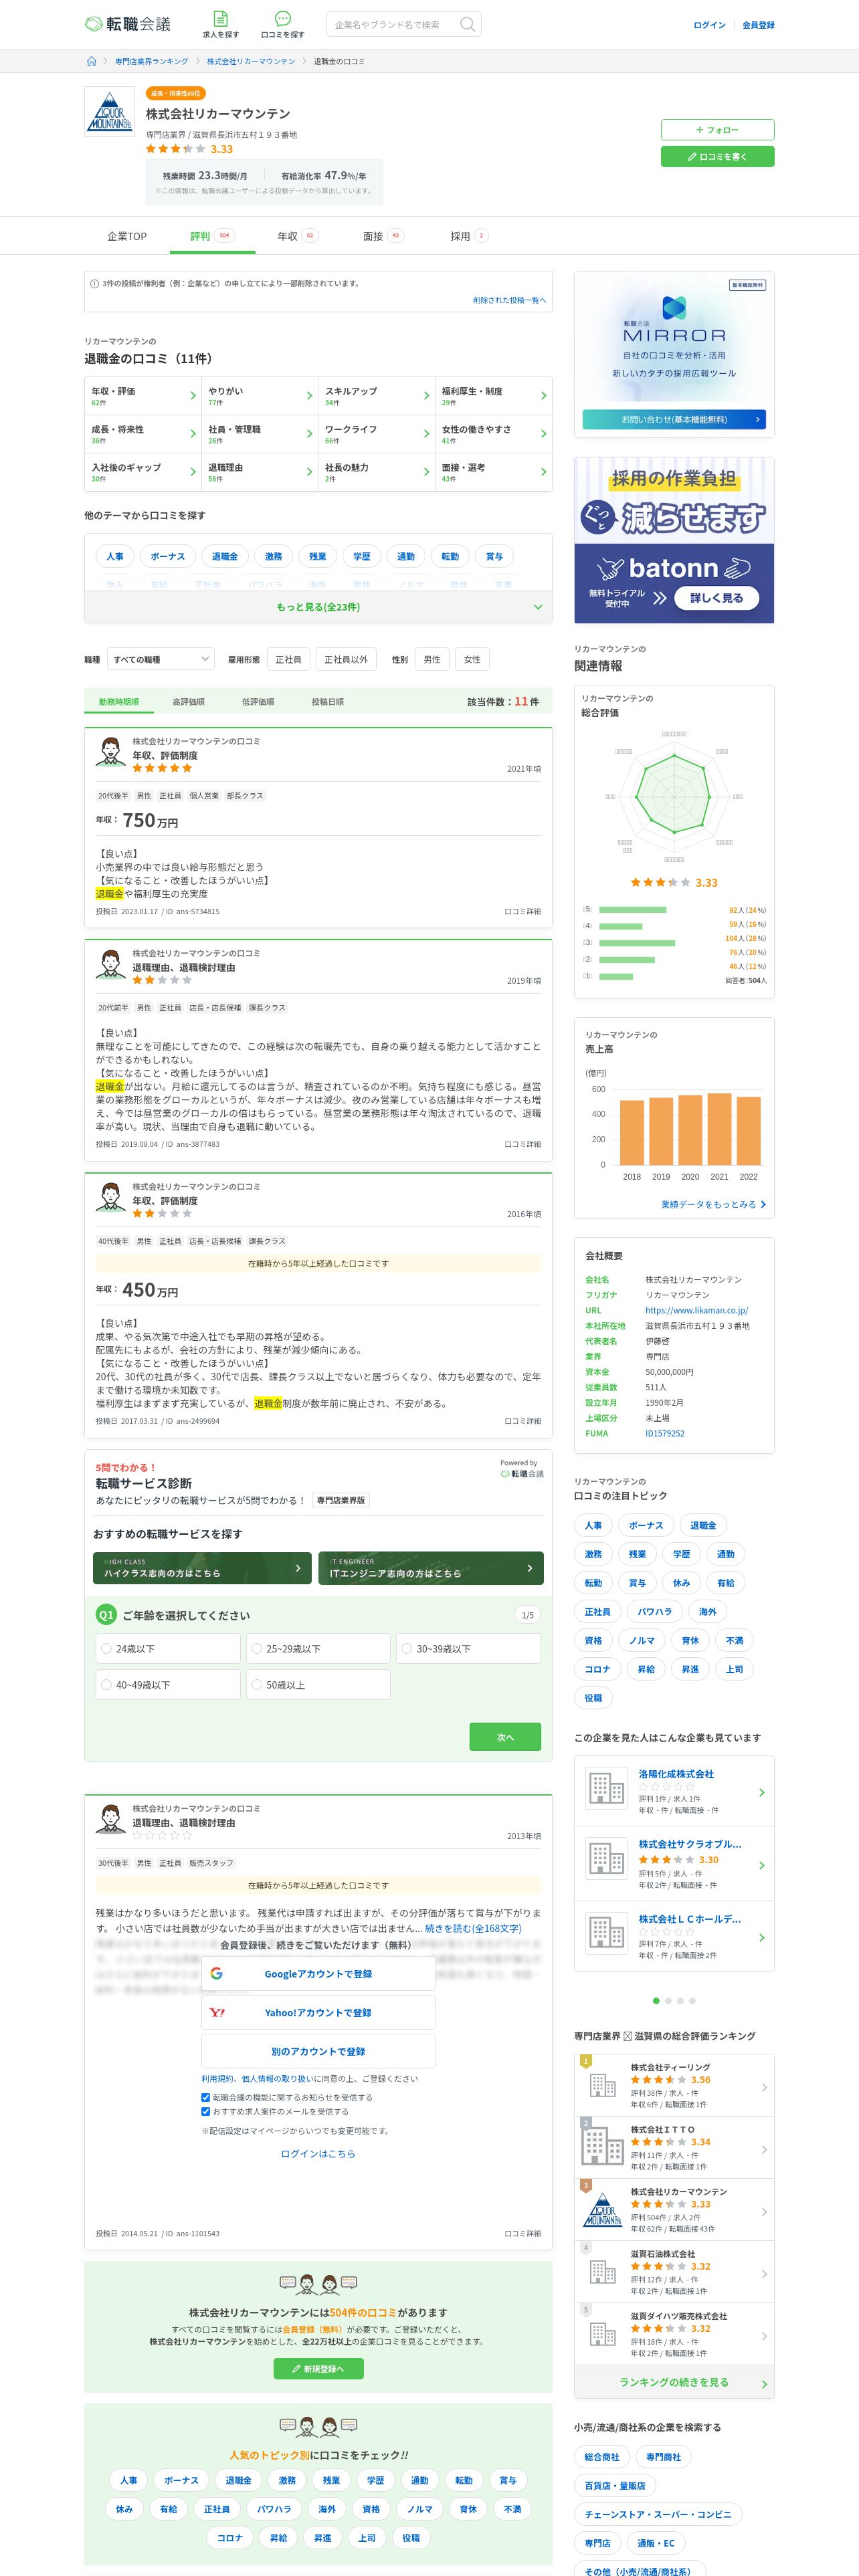
Task: Open 面接・選考 43件 category
Action: (x=493, y=472)
